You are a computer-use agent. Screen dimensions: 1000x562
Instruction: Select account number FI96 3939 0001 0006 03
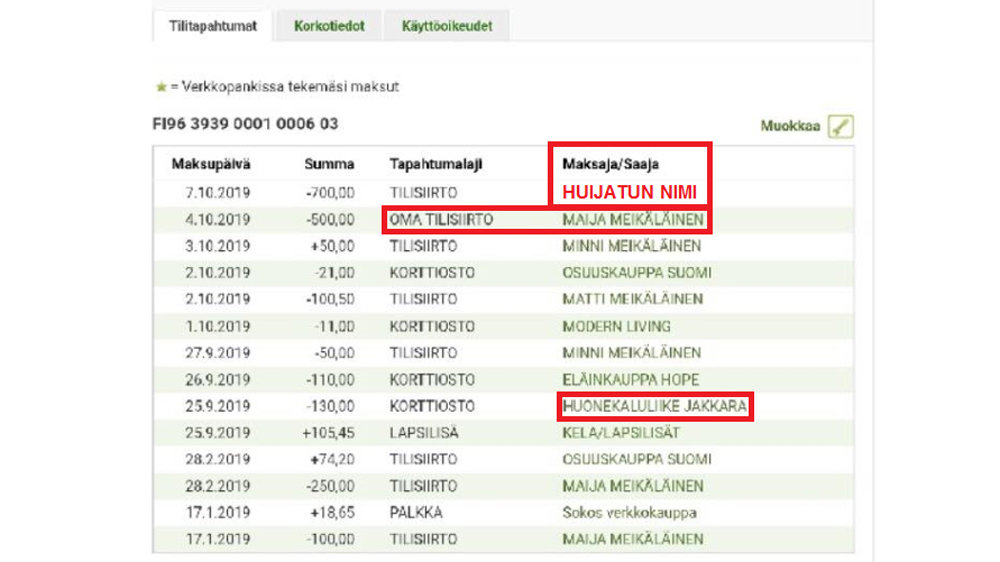click(245, 124)
